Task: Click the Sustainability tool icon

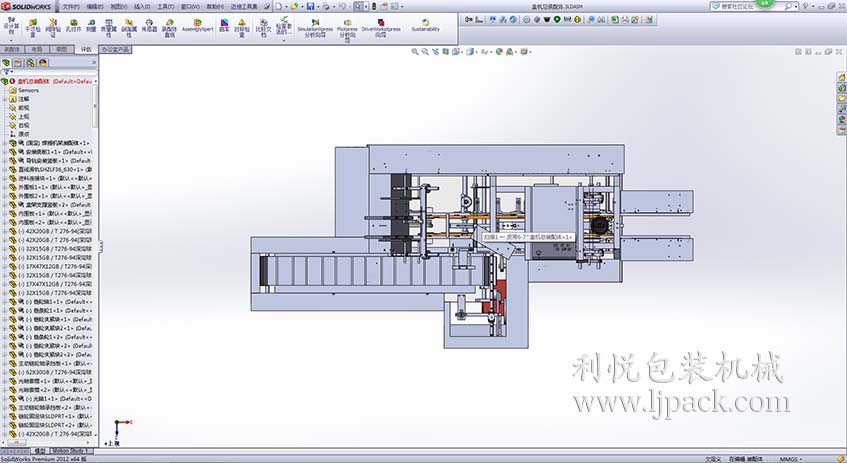Action: [425, 25]
